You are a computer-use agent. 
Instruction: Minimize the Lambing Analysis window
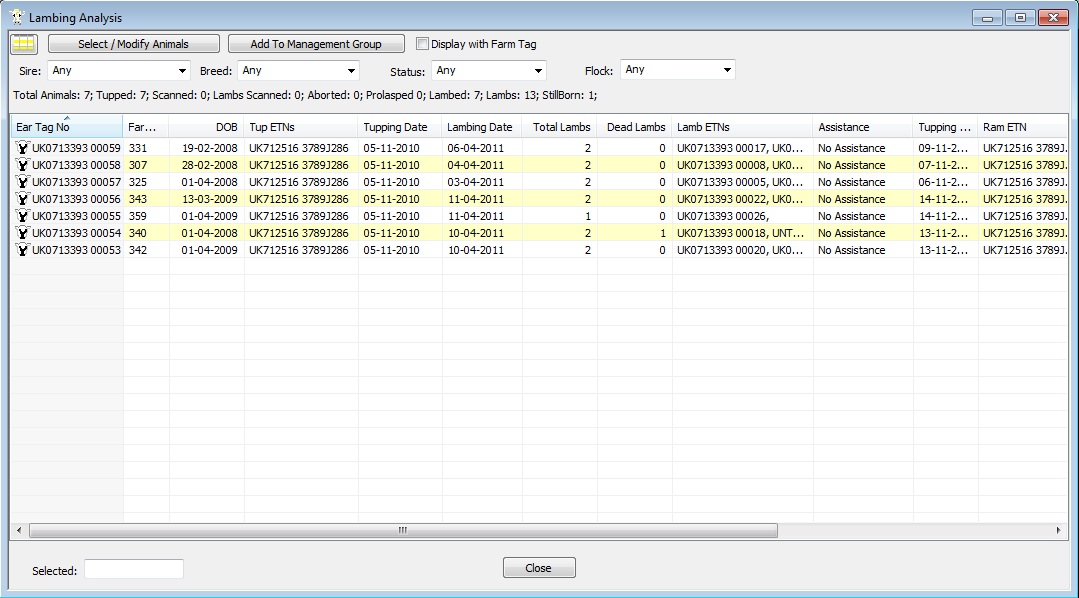(987, 18)
